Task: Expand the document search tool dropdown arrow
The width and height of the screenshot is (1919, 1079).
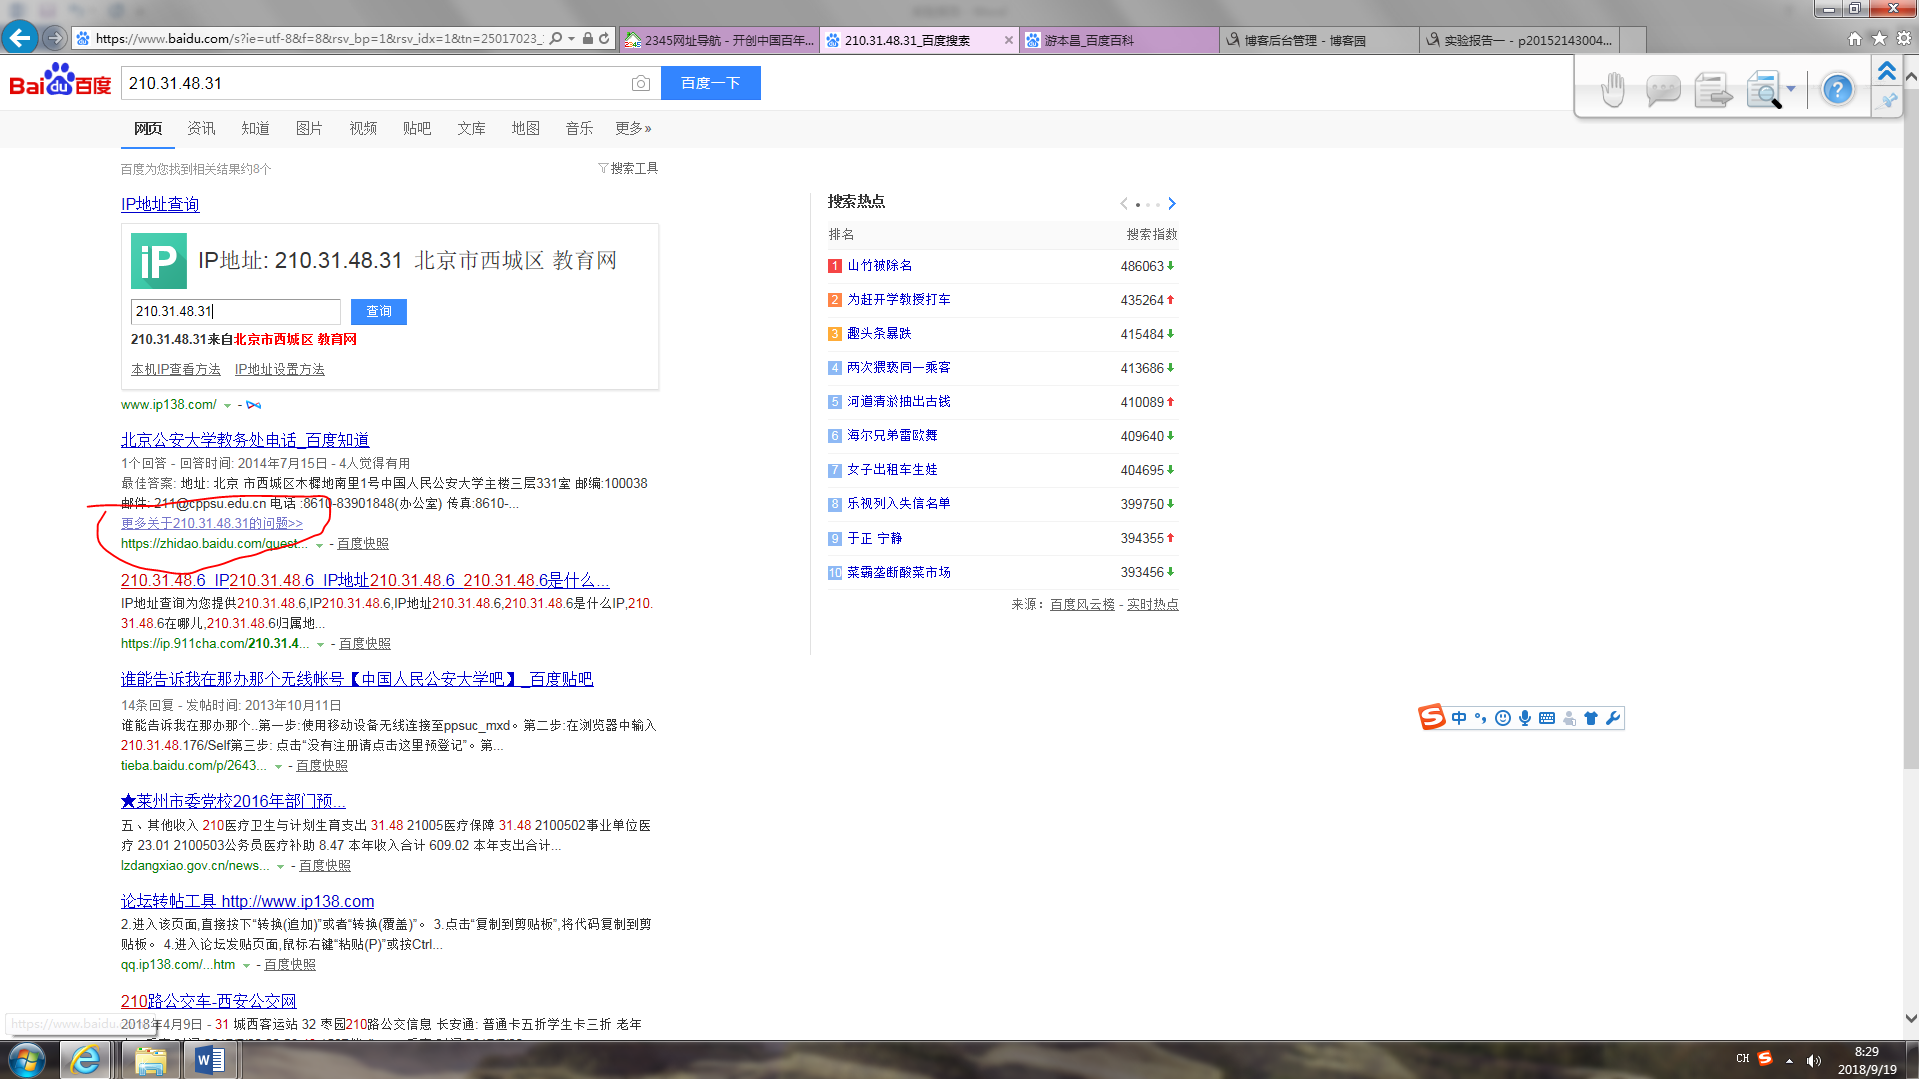Action: pyautogui.click(x=1791, y=89)
